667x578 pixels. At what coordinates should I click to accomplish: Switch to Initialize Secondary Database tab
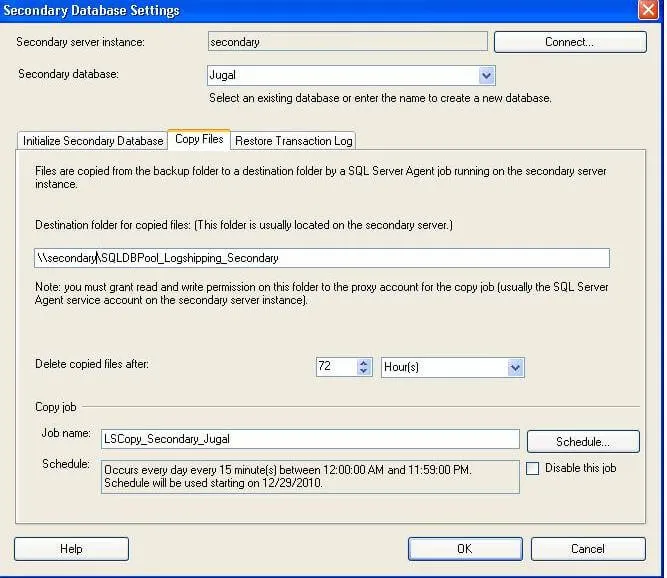pyautogui.click(x=93, y=141)
